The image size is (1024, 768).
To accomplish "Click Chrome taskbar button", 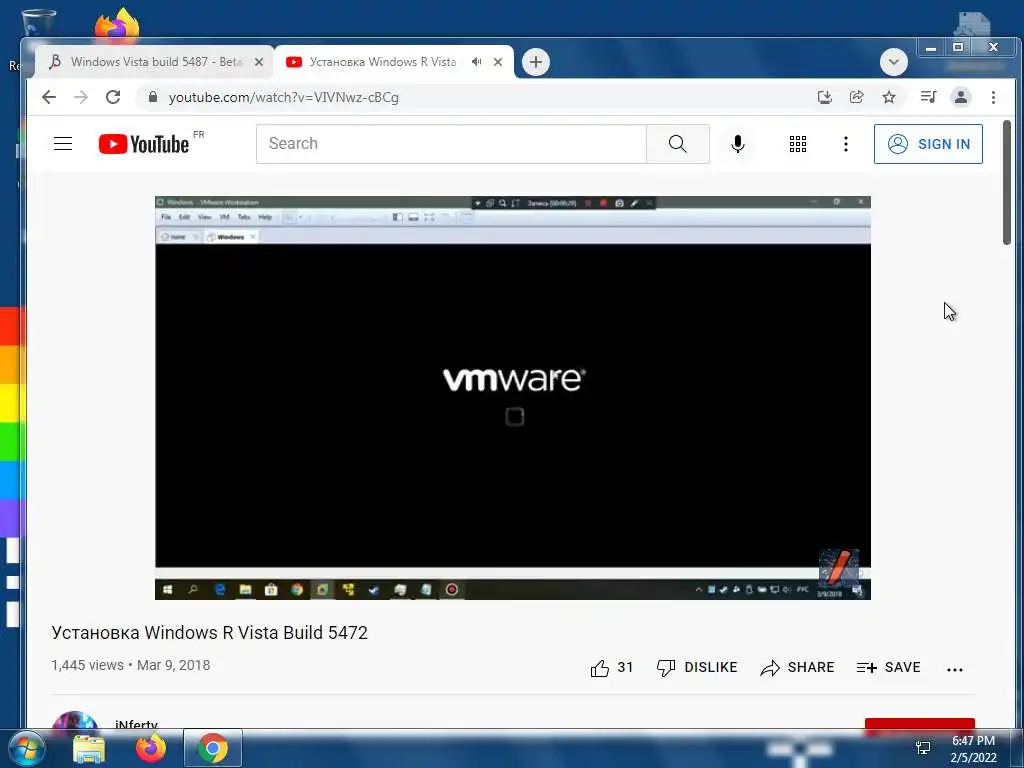I will tap(213, 748).
